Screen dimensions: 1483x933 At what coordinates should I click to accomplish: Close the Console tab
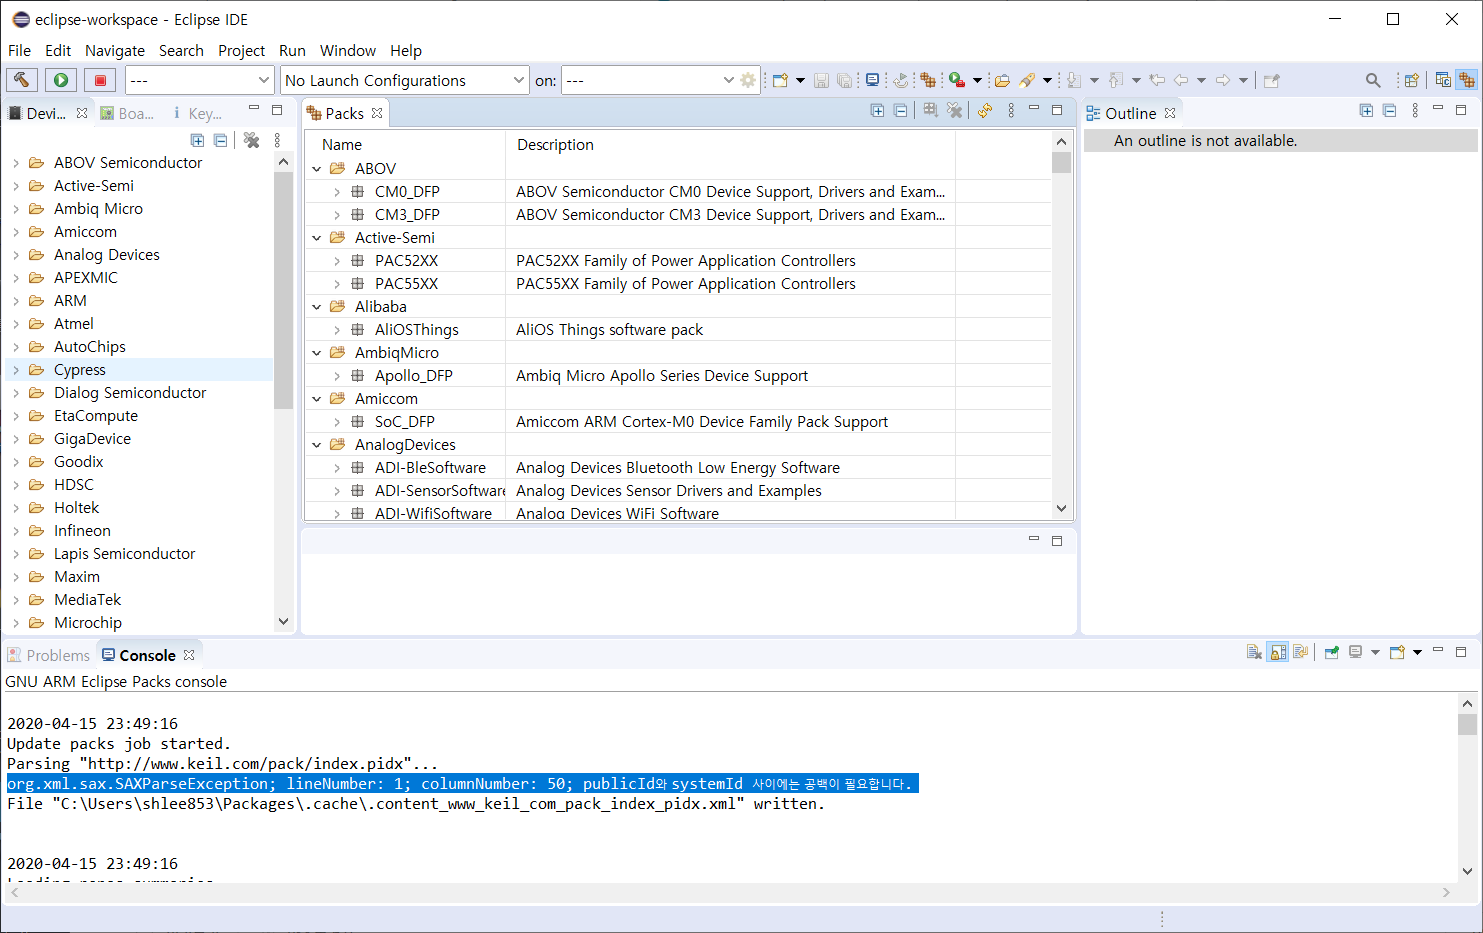pyautogui.click(x=189, y=655)
